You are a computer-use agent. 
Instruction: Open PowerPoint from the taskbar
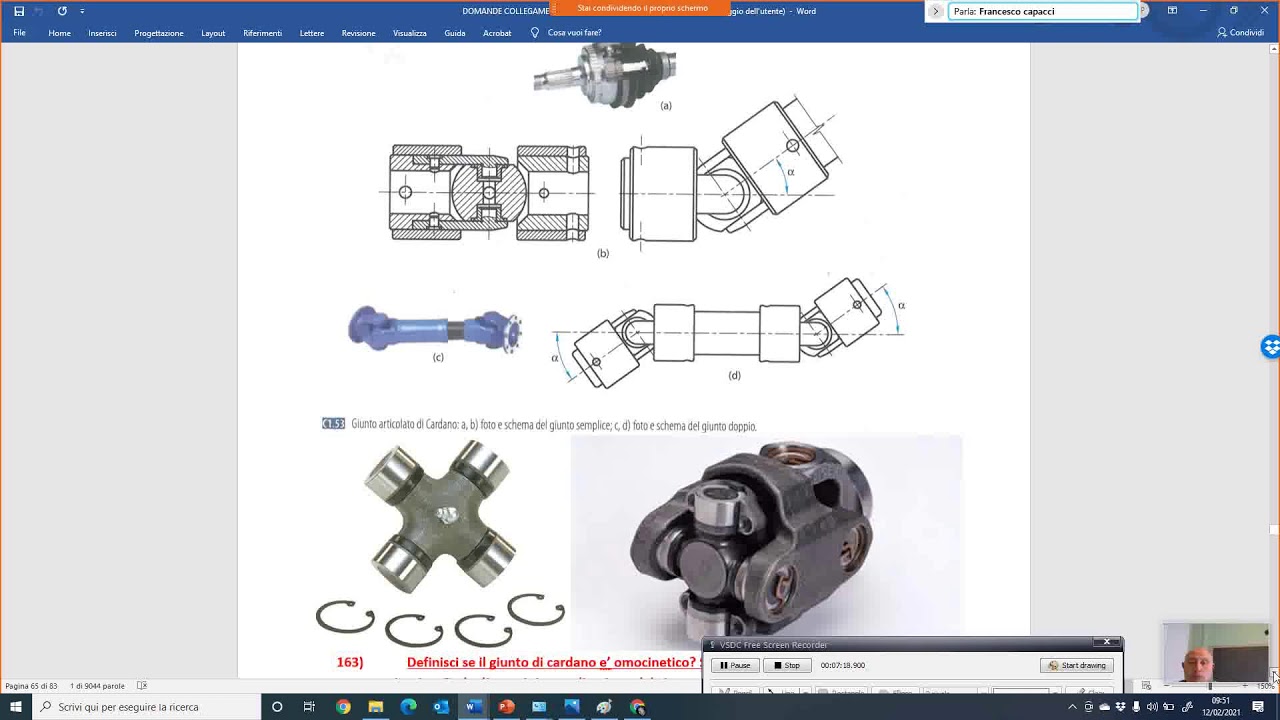[x=506, y=707]
